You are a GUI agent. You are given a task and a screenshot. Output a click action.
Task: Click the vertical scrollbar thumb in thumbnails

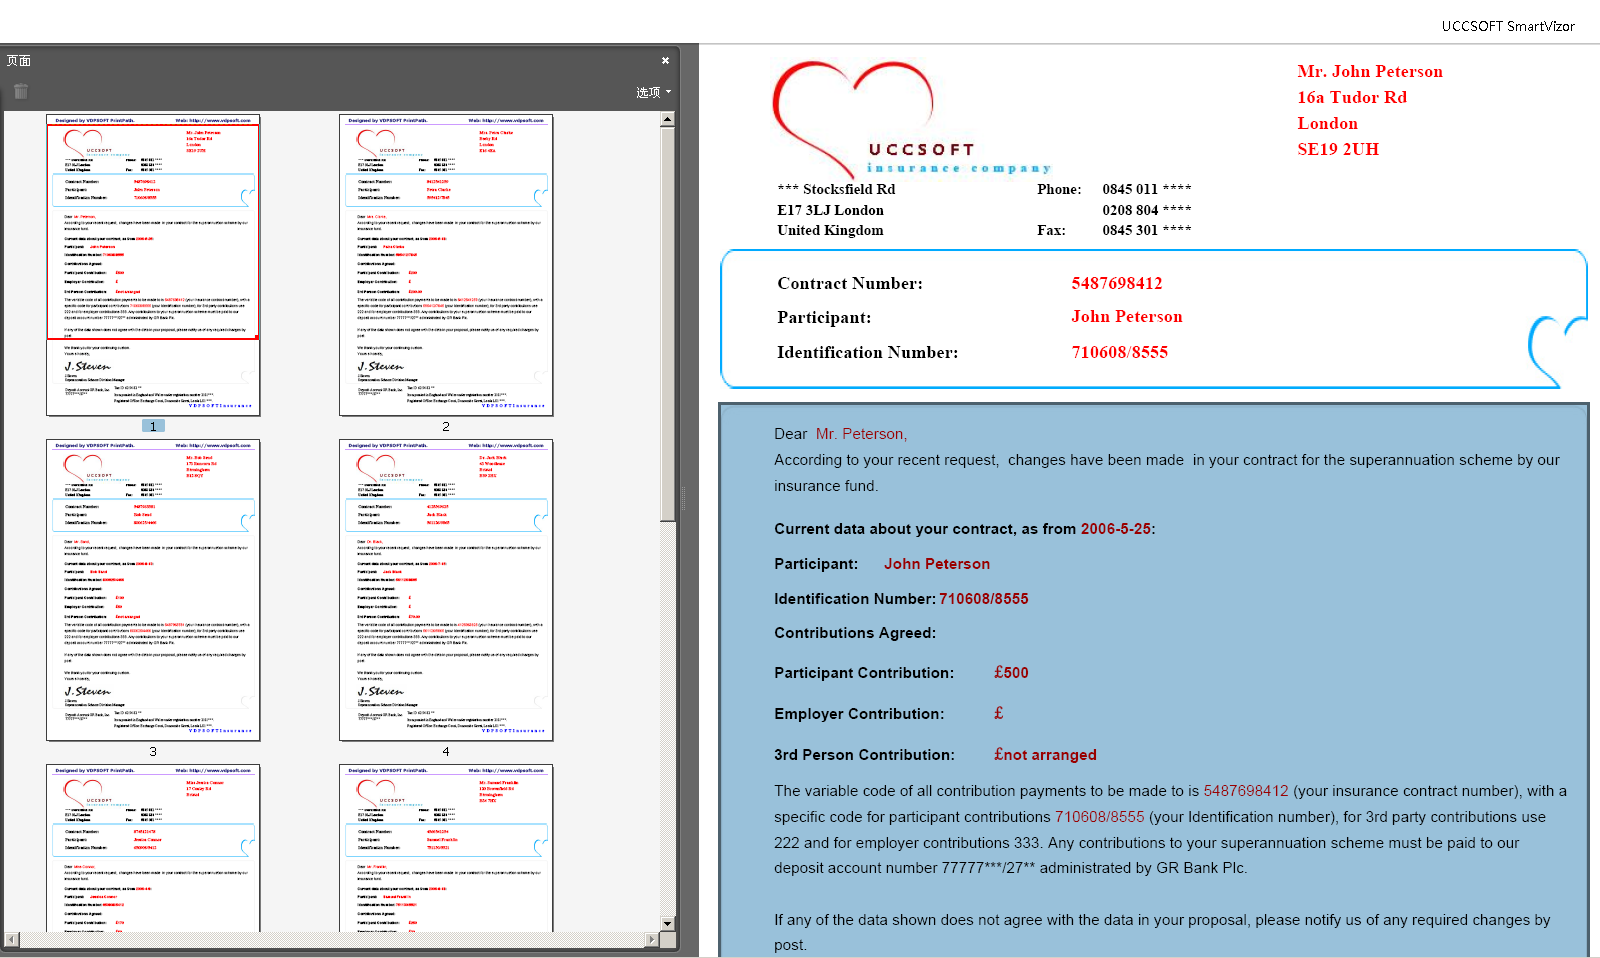tap(667, 320)
